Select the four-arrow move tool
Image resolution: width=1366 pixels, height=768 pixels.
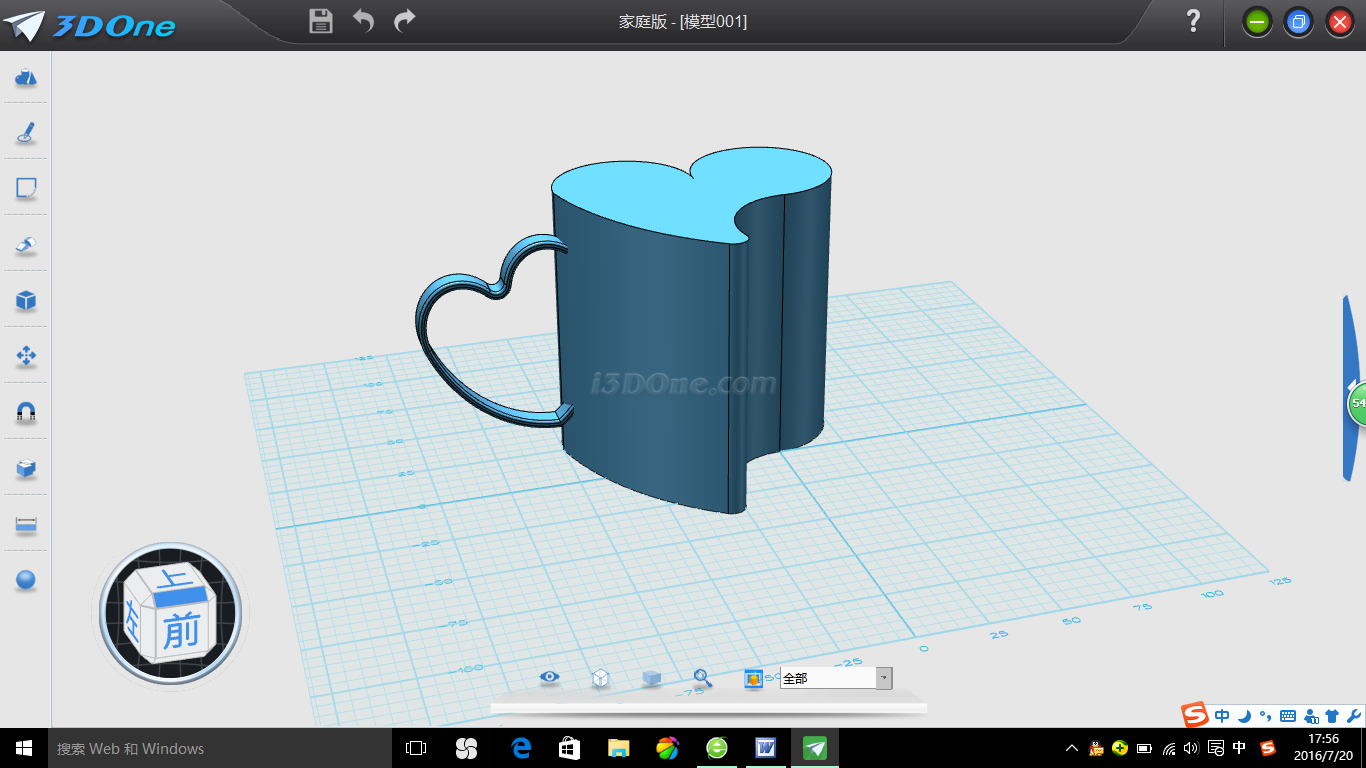26,356
